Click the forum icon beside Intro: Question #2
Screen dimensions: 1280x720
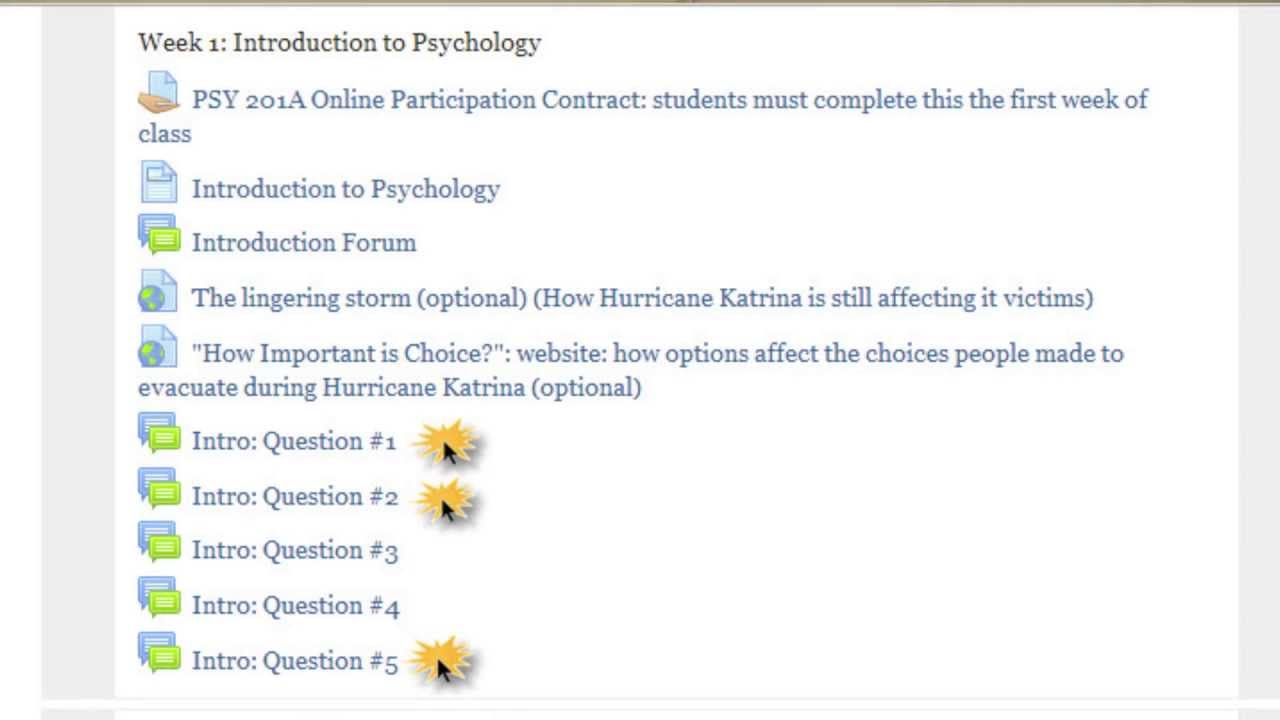(158, 490)
